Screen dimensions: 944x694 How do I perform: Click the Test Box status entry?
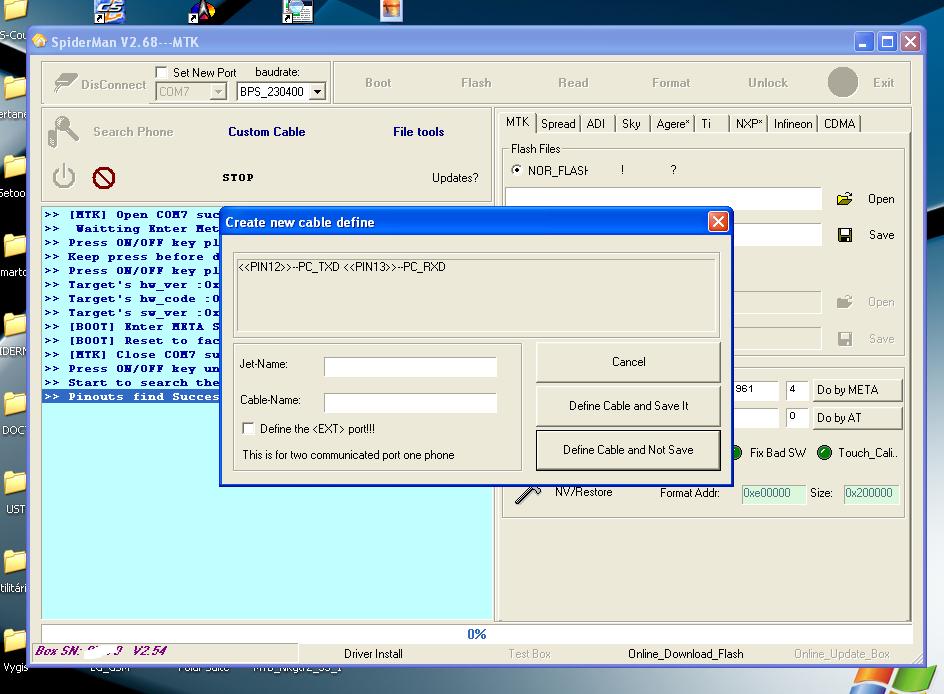click(529, 654)
